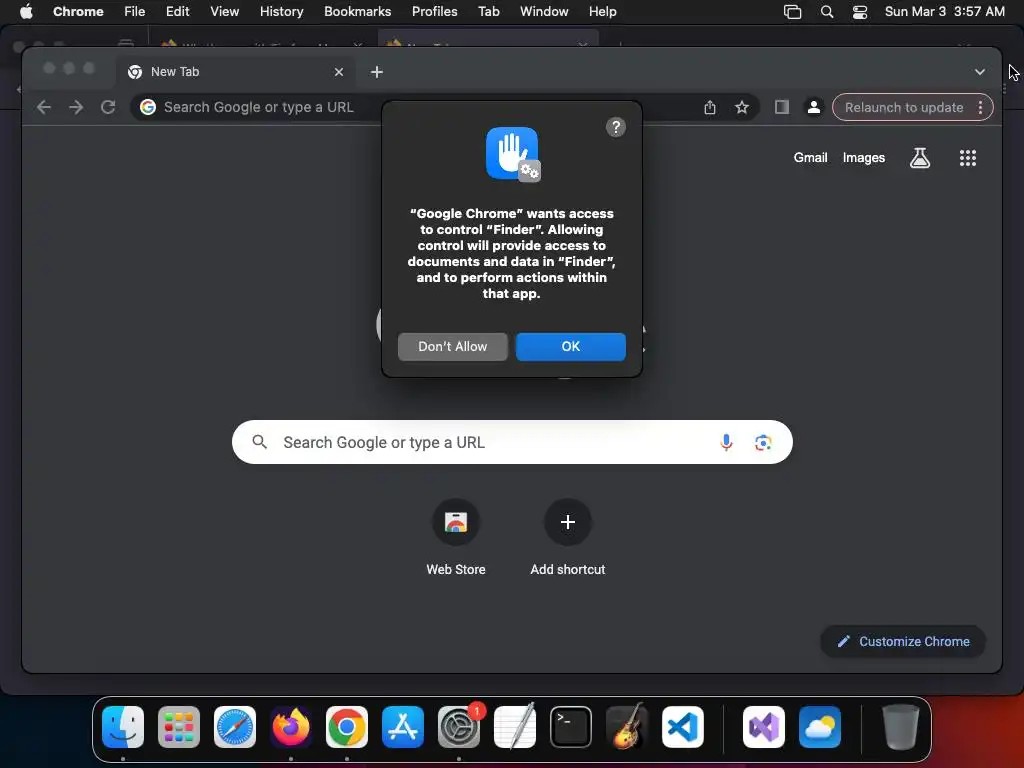Viewport: 1024px width, 768px height.
Task: Open the Google apps grid
Action: [x=968, y=157]
